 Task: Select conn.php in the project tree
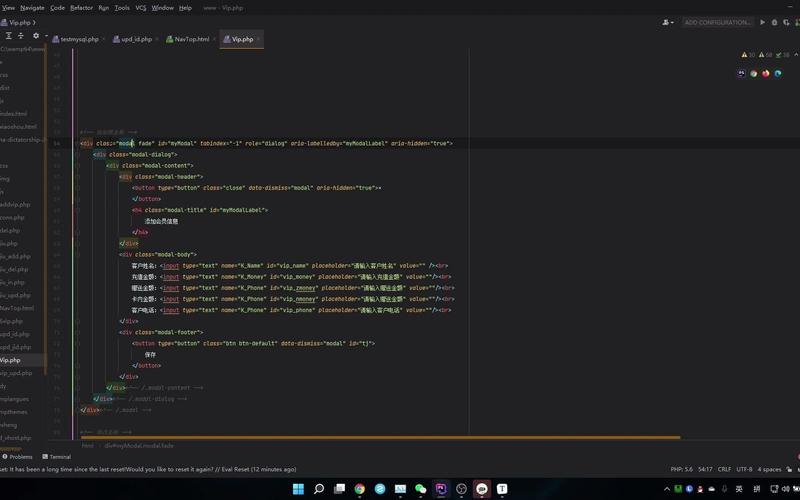coord(13,217)
